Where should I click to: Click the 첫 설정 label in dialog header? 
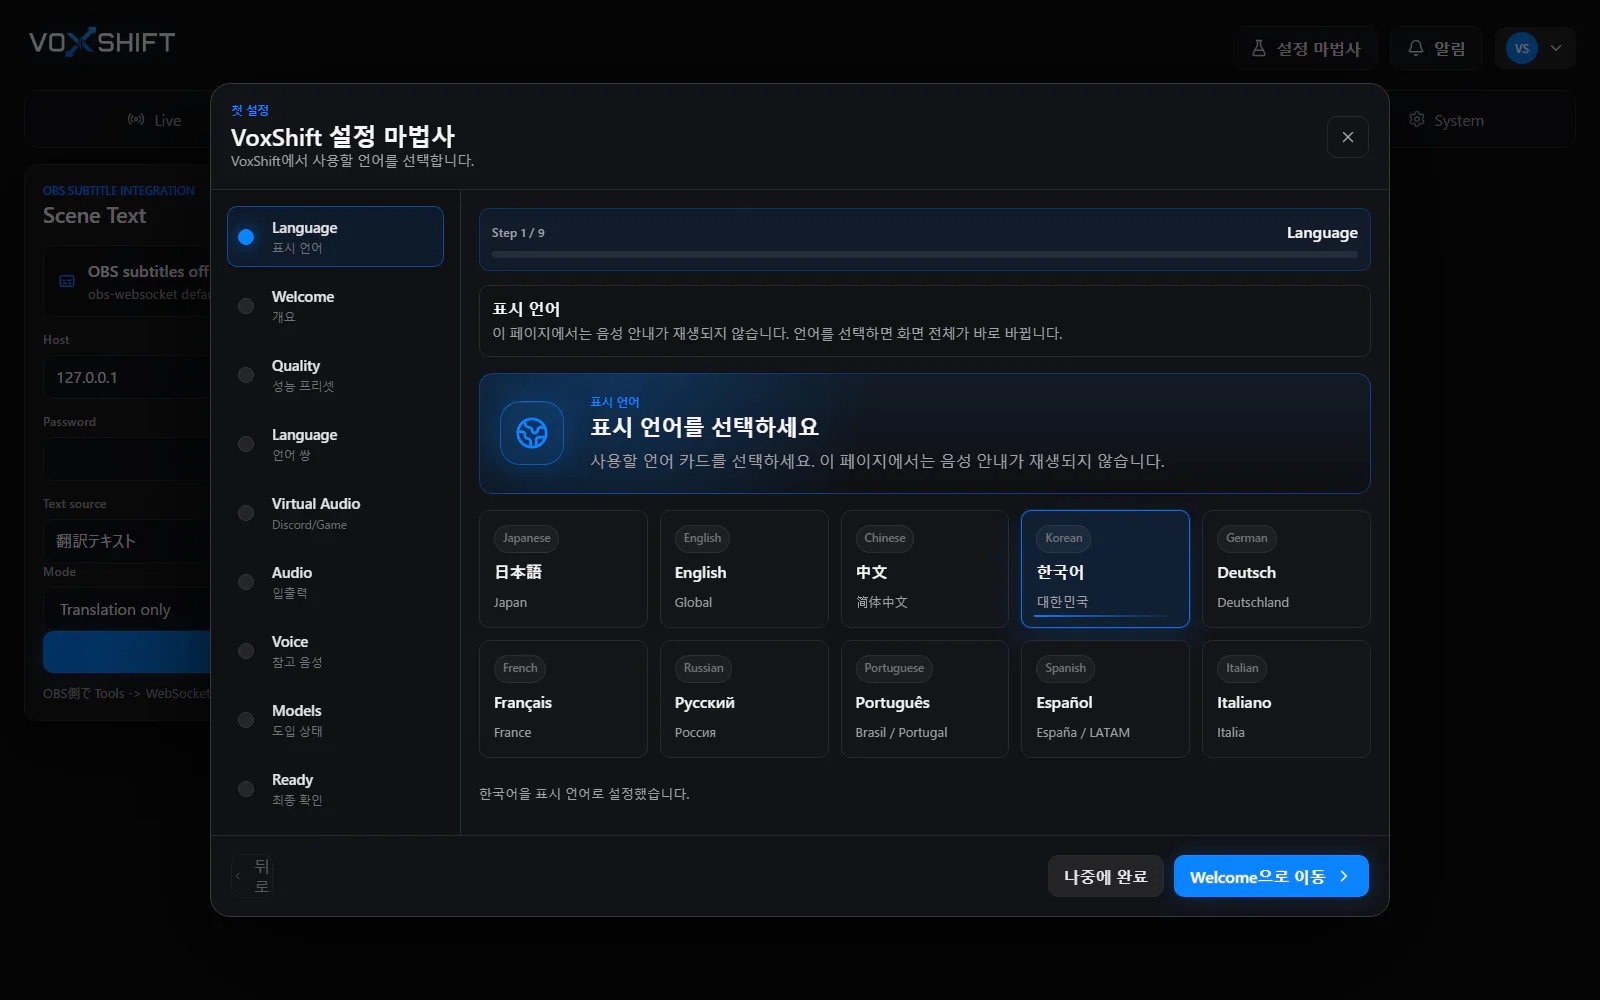tap(250, 110)
